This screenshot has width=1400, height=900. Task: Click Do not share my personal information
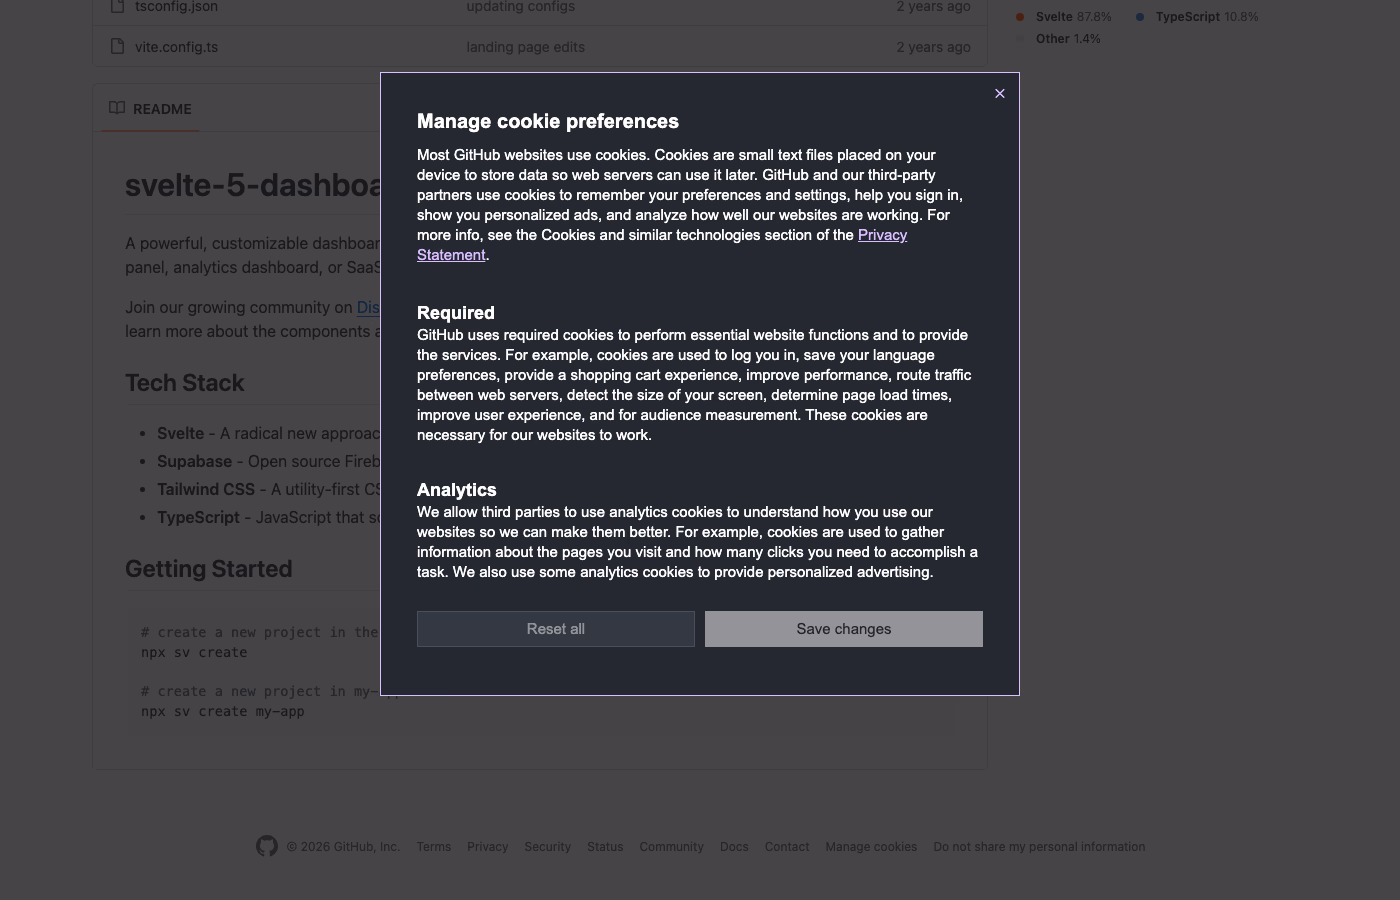pyautogui.click(x=1039, y=846)
